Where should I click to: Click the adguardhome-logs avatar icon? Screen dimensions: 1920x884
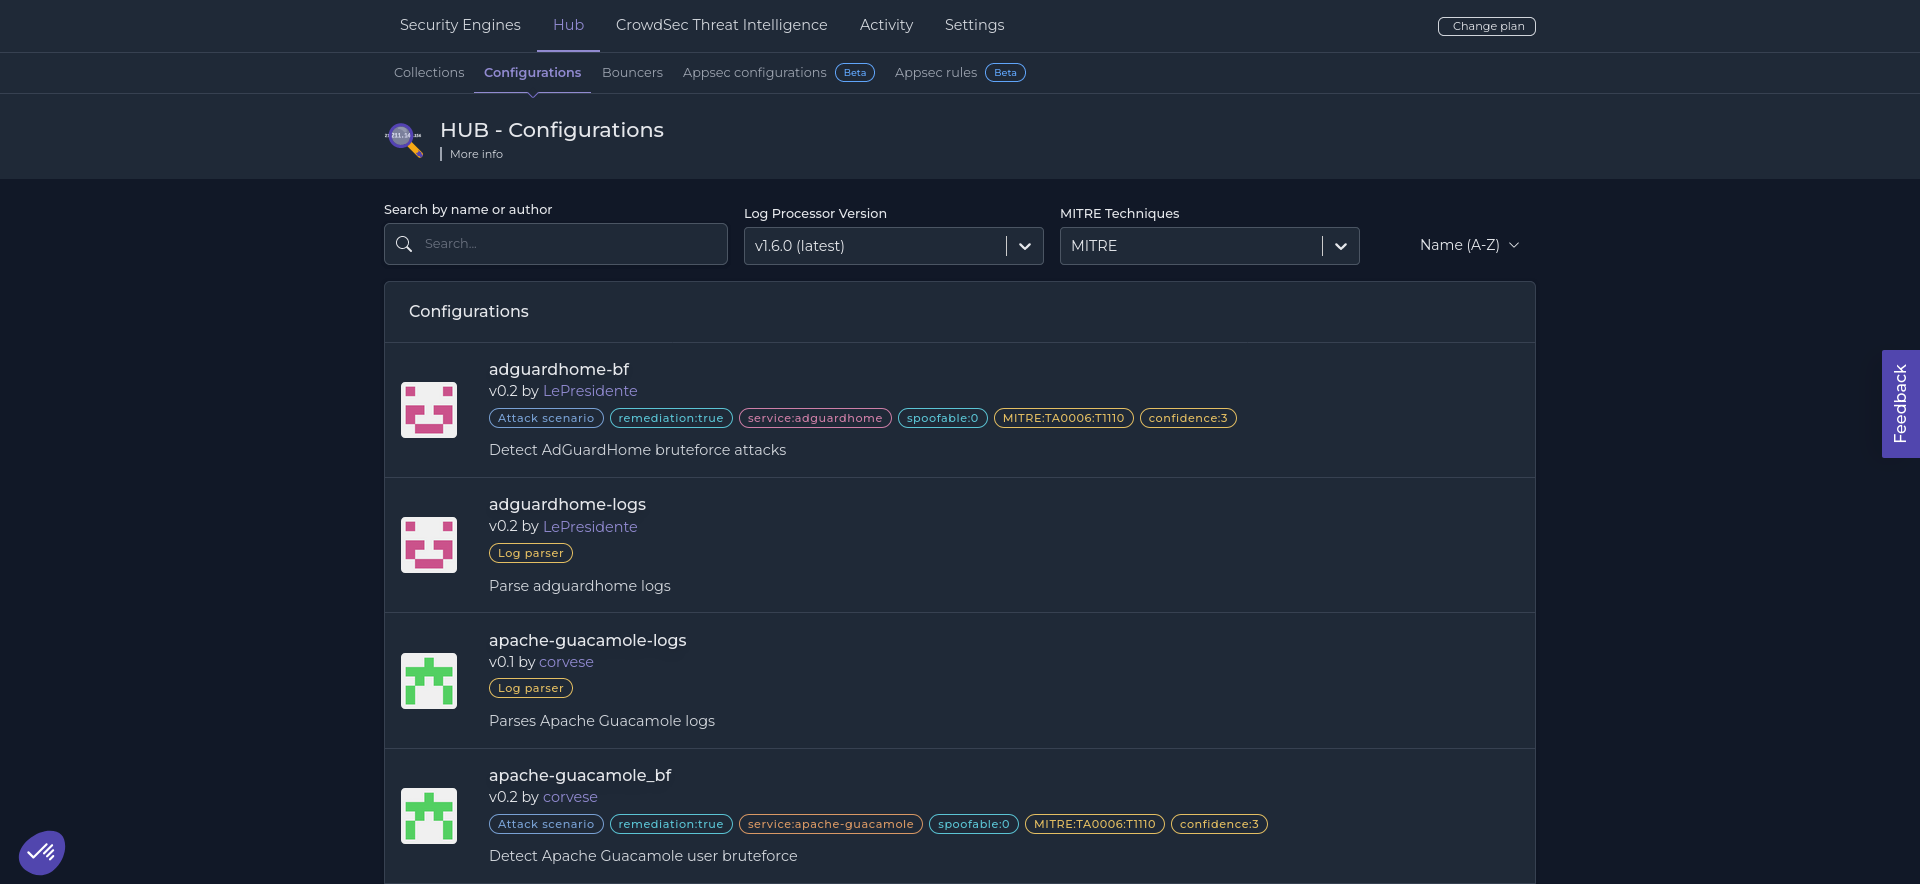pos(429,545)
